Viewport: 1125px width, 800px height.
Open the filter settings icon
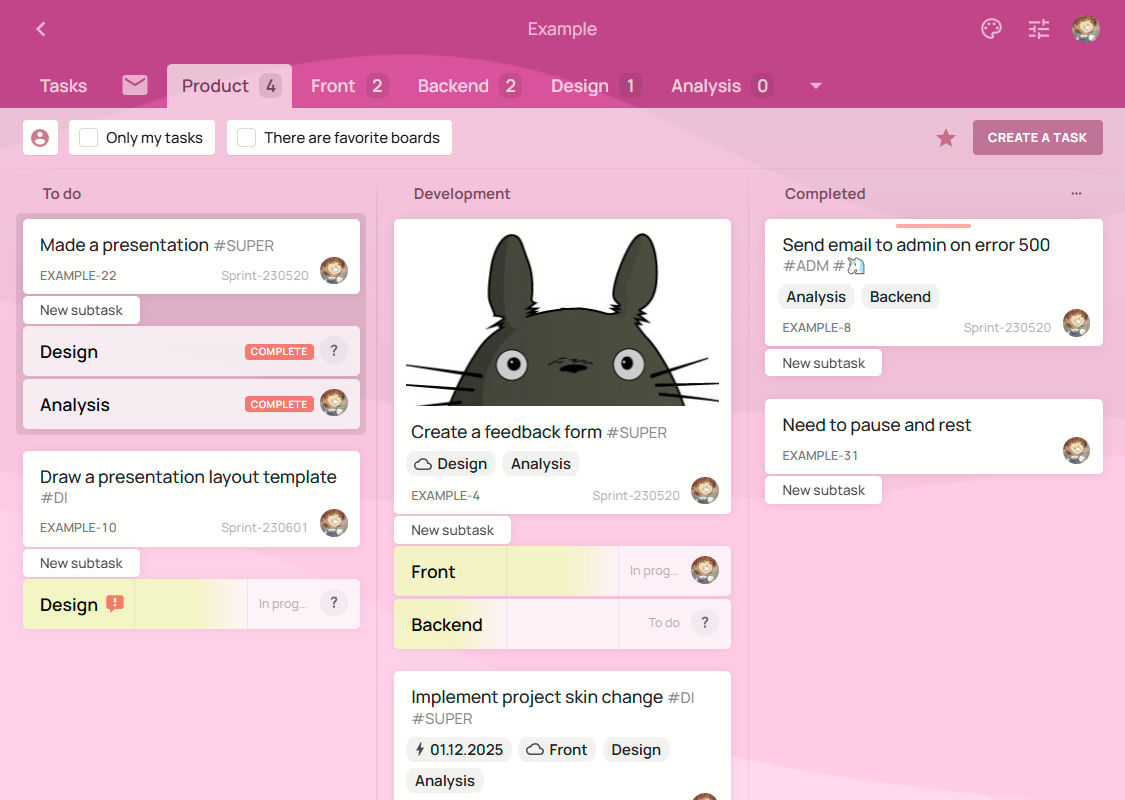[x=1039, y=29]
